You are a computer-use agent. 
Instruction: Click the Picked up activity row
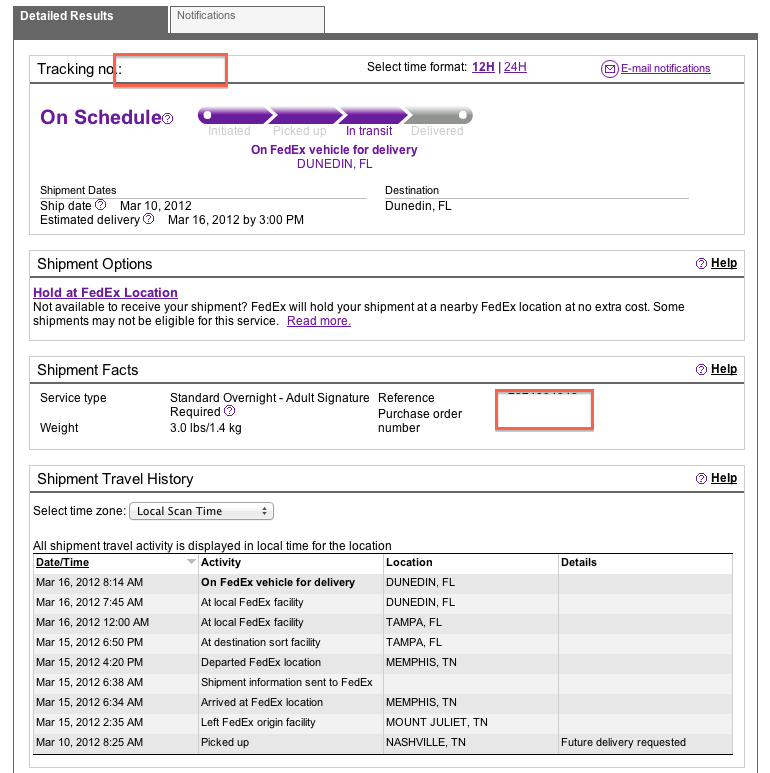(383, 742)
